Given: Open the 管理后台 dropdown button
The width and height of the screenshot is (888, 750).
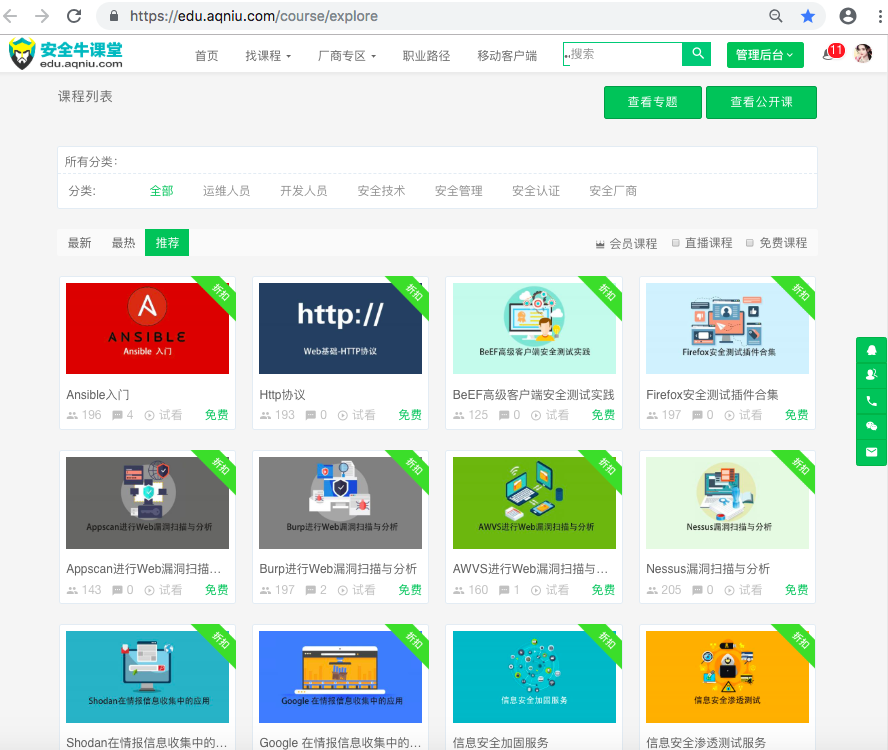Looking at the screenshot, I should (765, 55).
